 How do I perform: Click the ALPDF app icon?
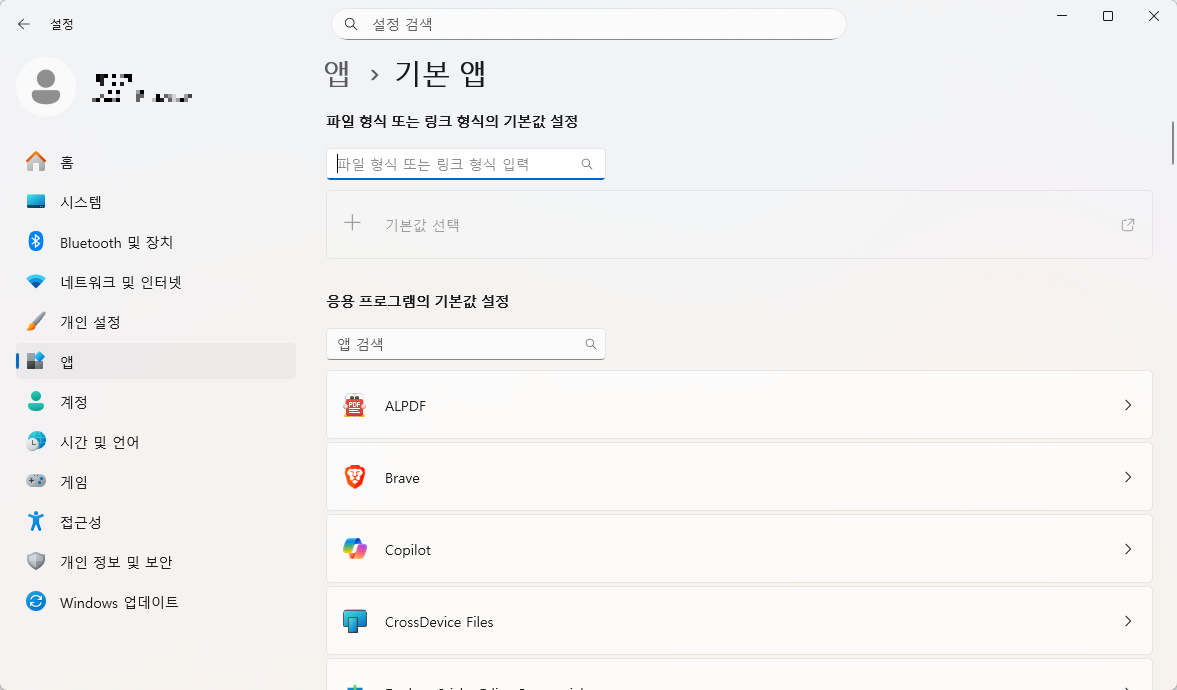point(354,405)
